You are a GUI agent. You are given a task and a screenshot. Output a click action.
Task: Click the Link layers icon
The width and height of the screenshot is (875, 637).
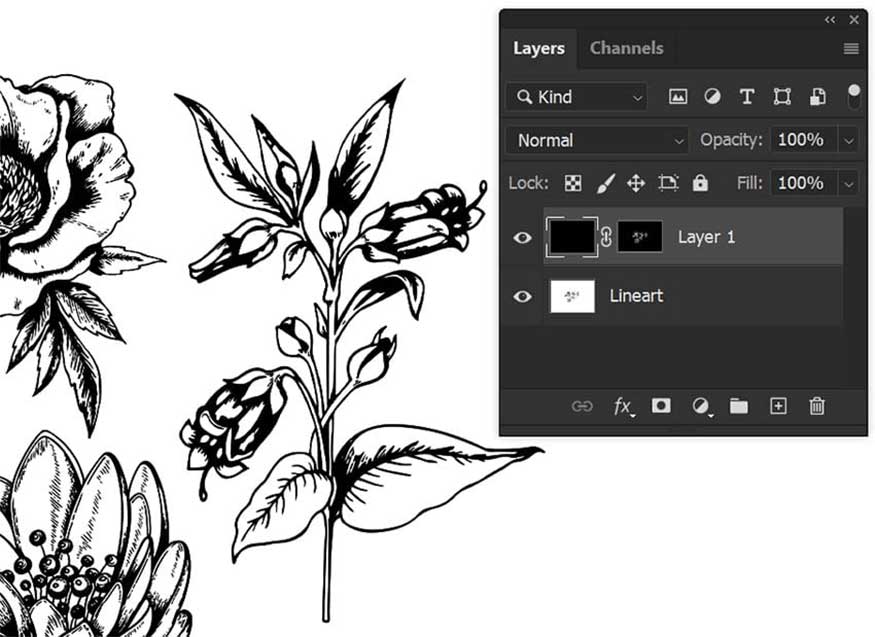pyautogui.click(x=582, y=406)
